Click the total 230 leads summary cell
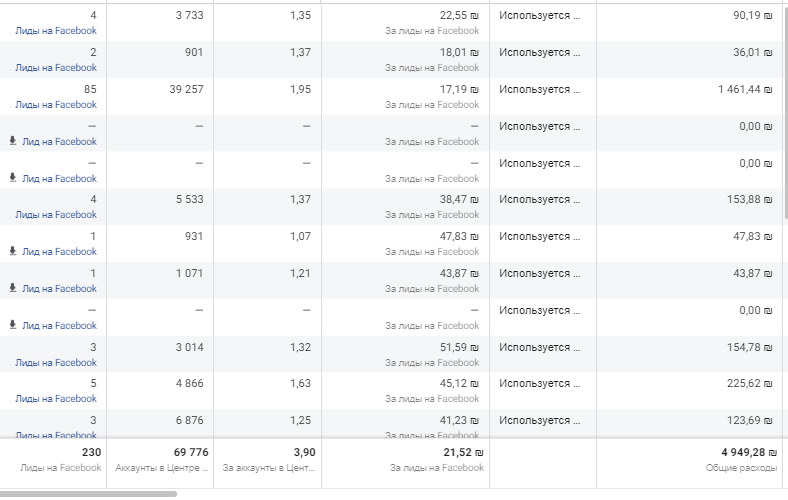788x500 pixels. (x=92, y=453)
